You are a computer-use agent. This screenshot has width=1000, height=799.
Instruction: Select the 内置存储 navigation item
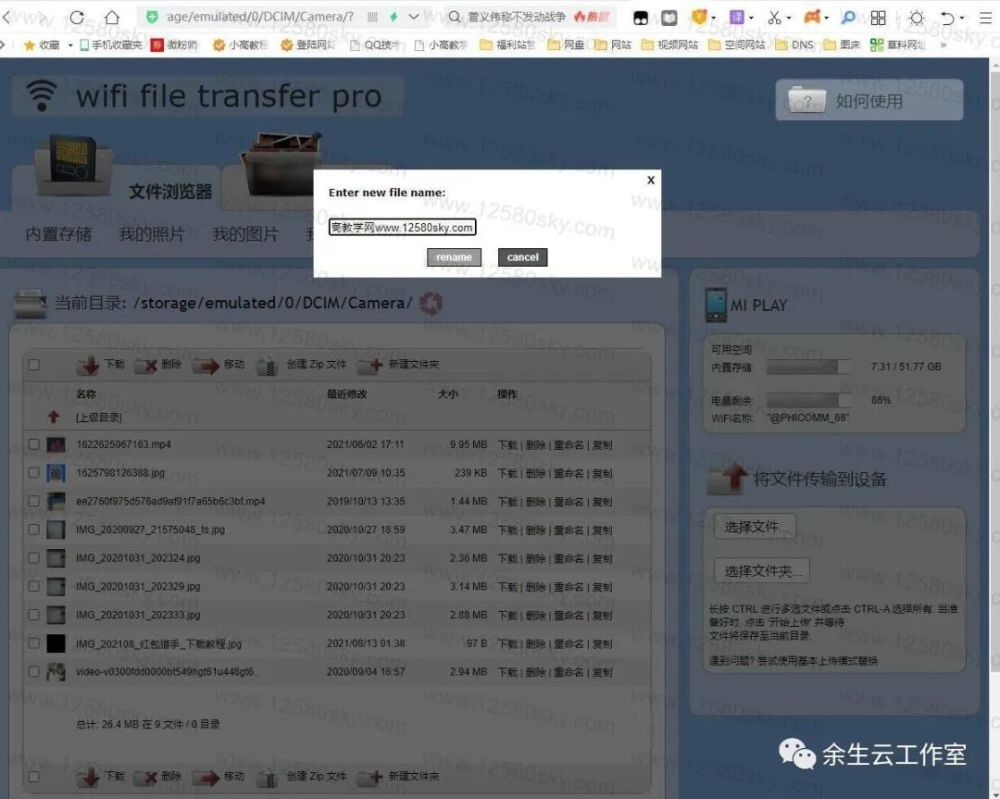pyautogui.click(x=59, y=234)
